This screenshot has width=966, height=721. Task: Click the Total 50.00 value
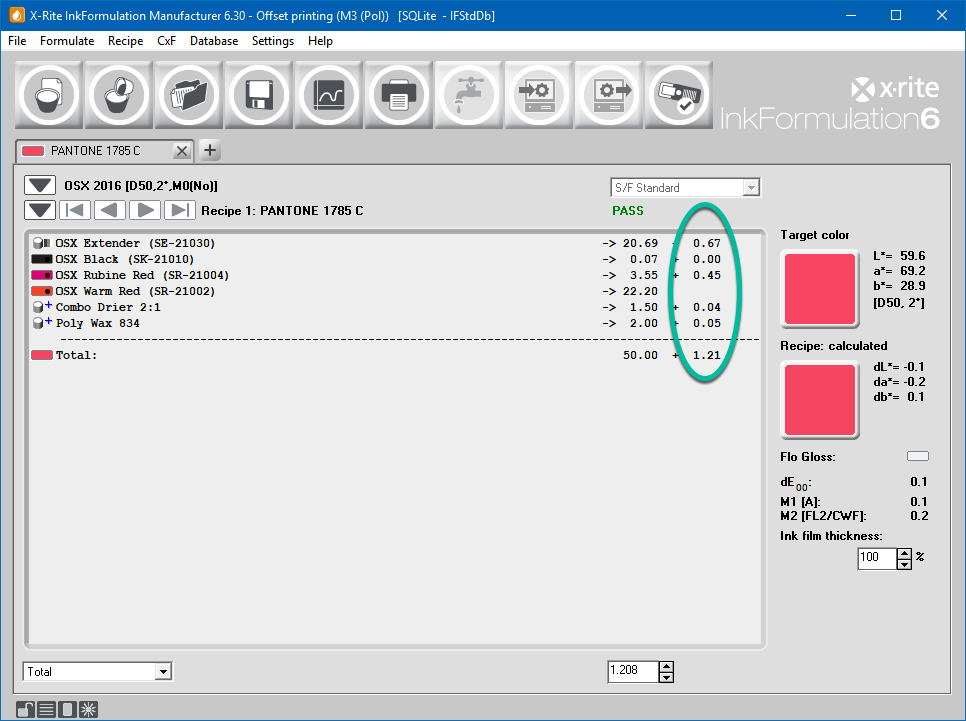pos(640,355)
